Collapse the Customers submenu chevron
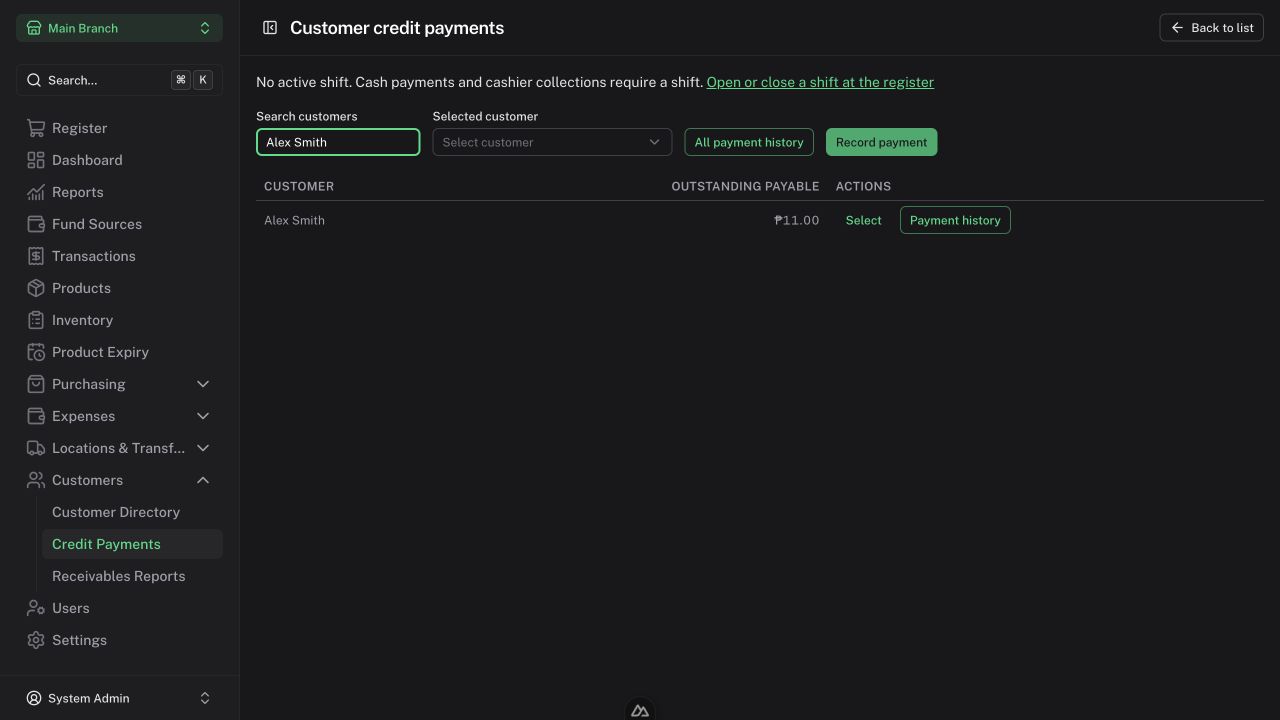The height and width of the screenshot is (720, 1280). [x=203, y=480]
